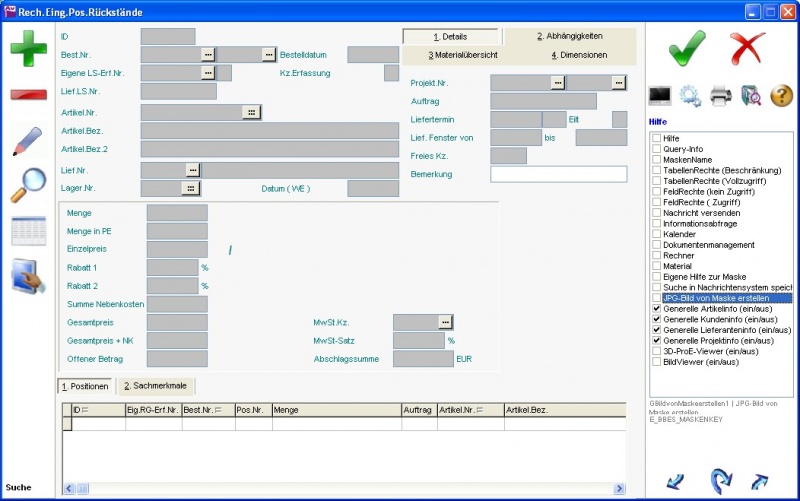Open the Sachmerkmale tab

coord(158,386)
